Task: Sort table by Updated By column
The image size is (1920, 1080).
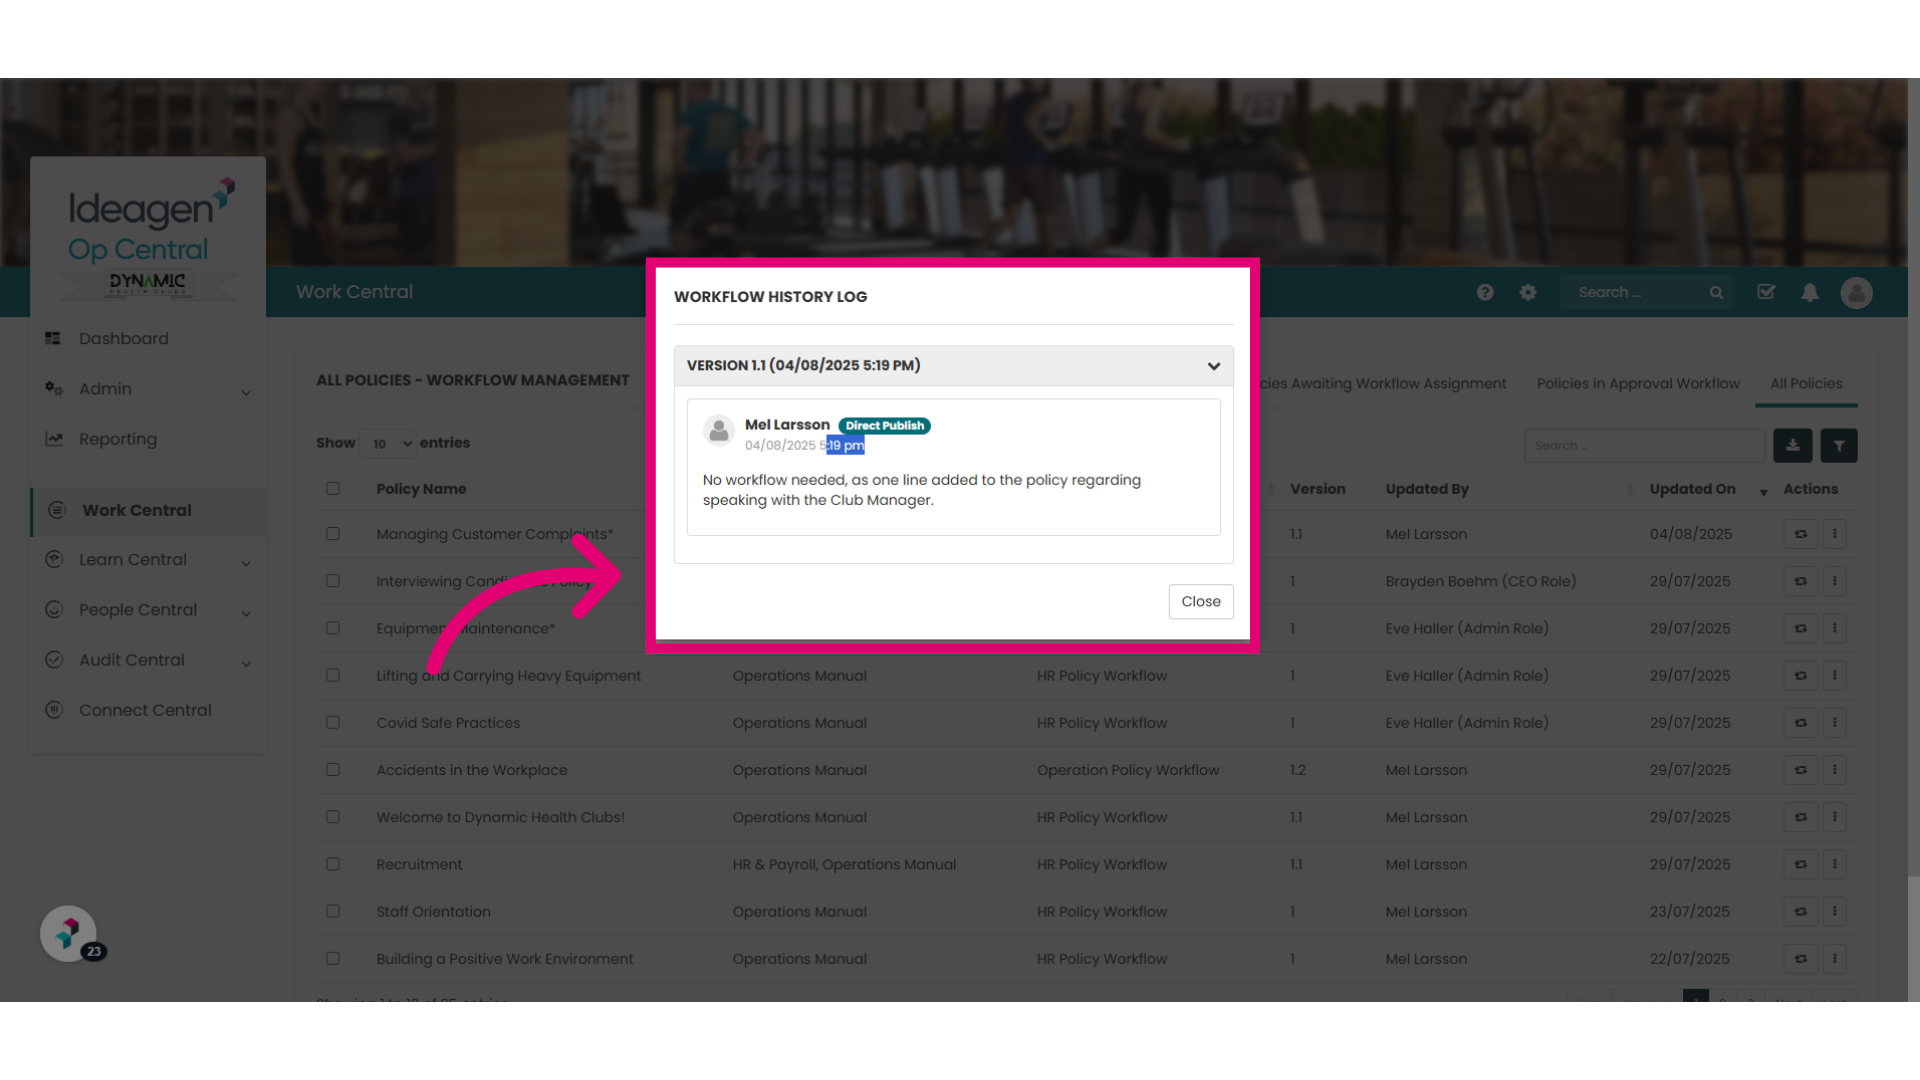Action: 1427,489
